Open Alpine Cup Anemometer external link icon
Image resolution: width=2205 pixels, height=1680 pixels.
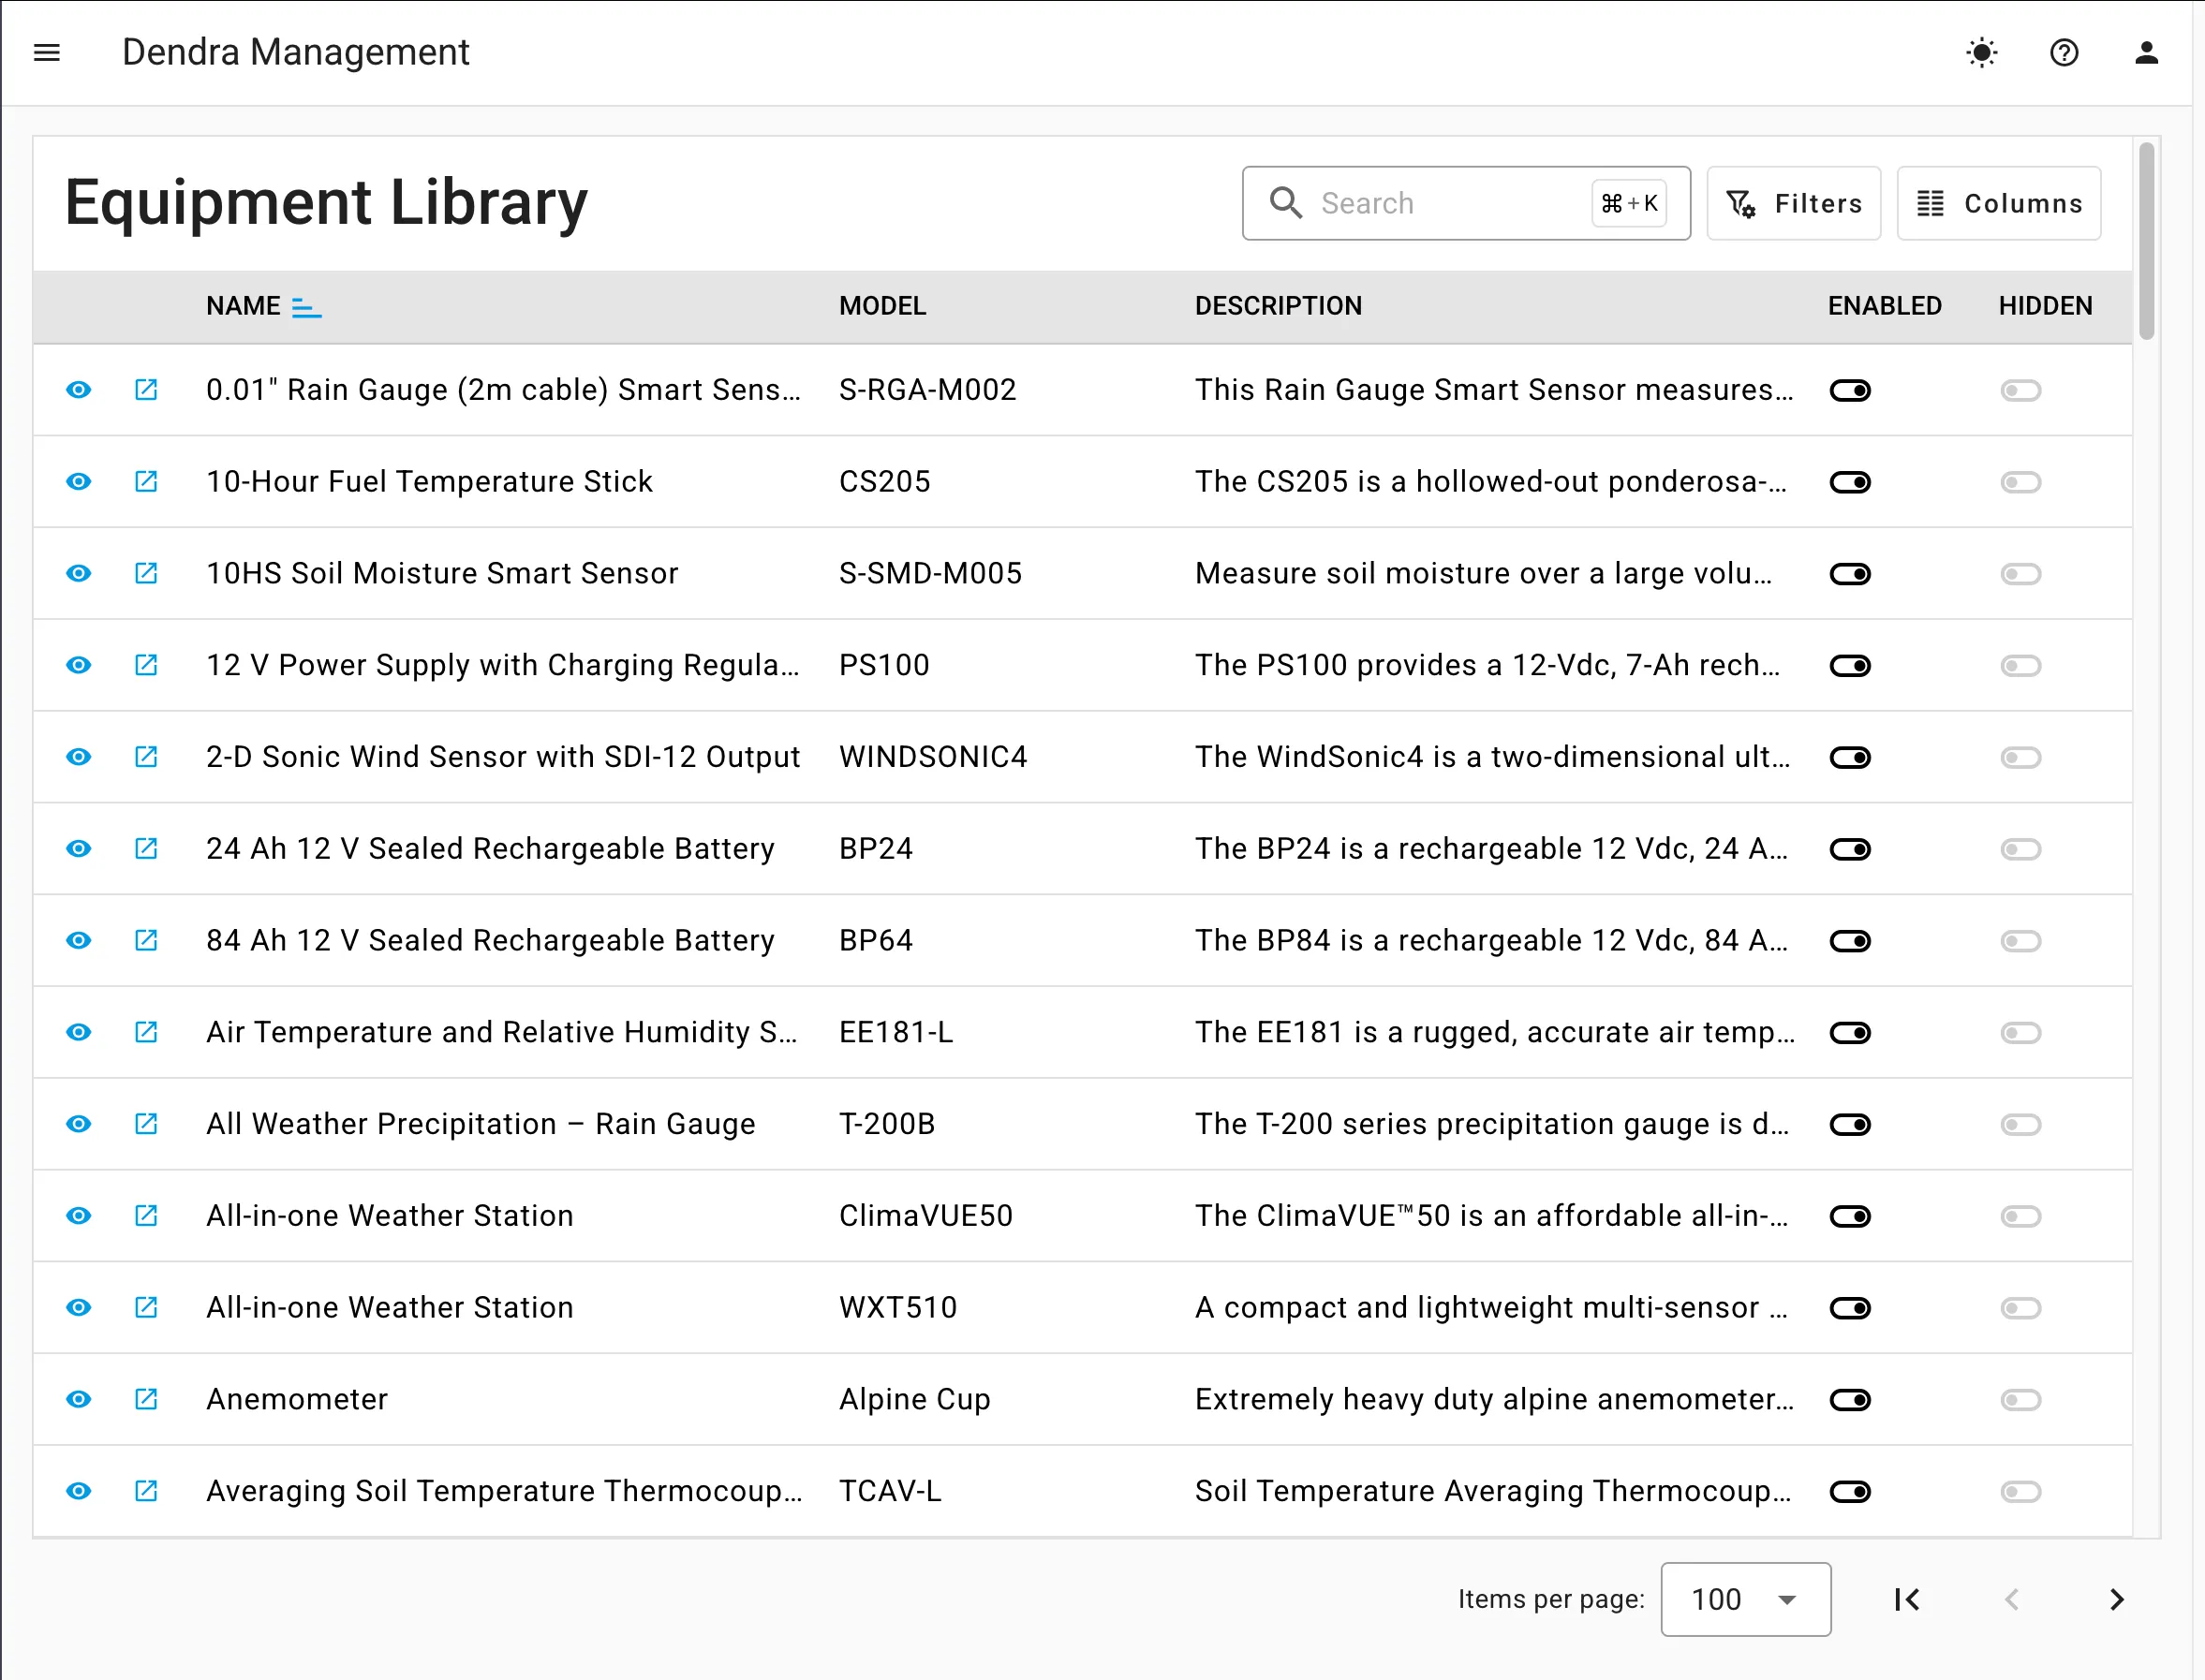pyautogui.click(x=146, y=1399)
